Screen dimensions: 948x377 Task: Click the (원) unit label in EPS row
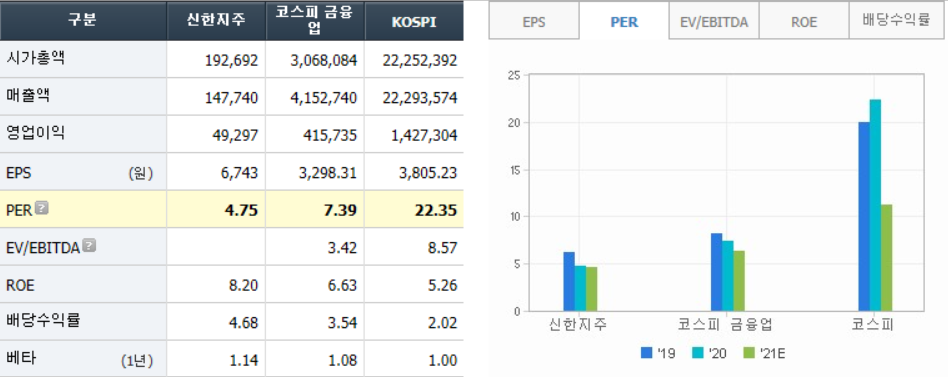pyautogui.click(x=140, y=174)
